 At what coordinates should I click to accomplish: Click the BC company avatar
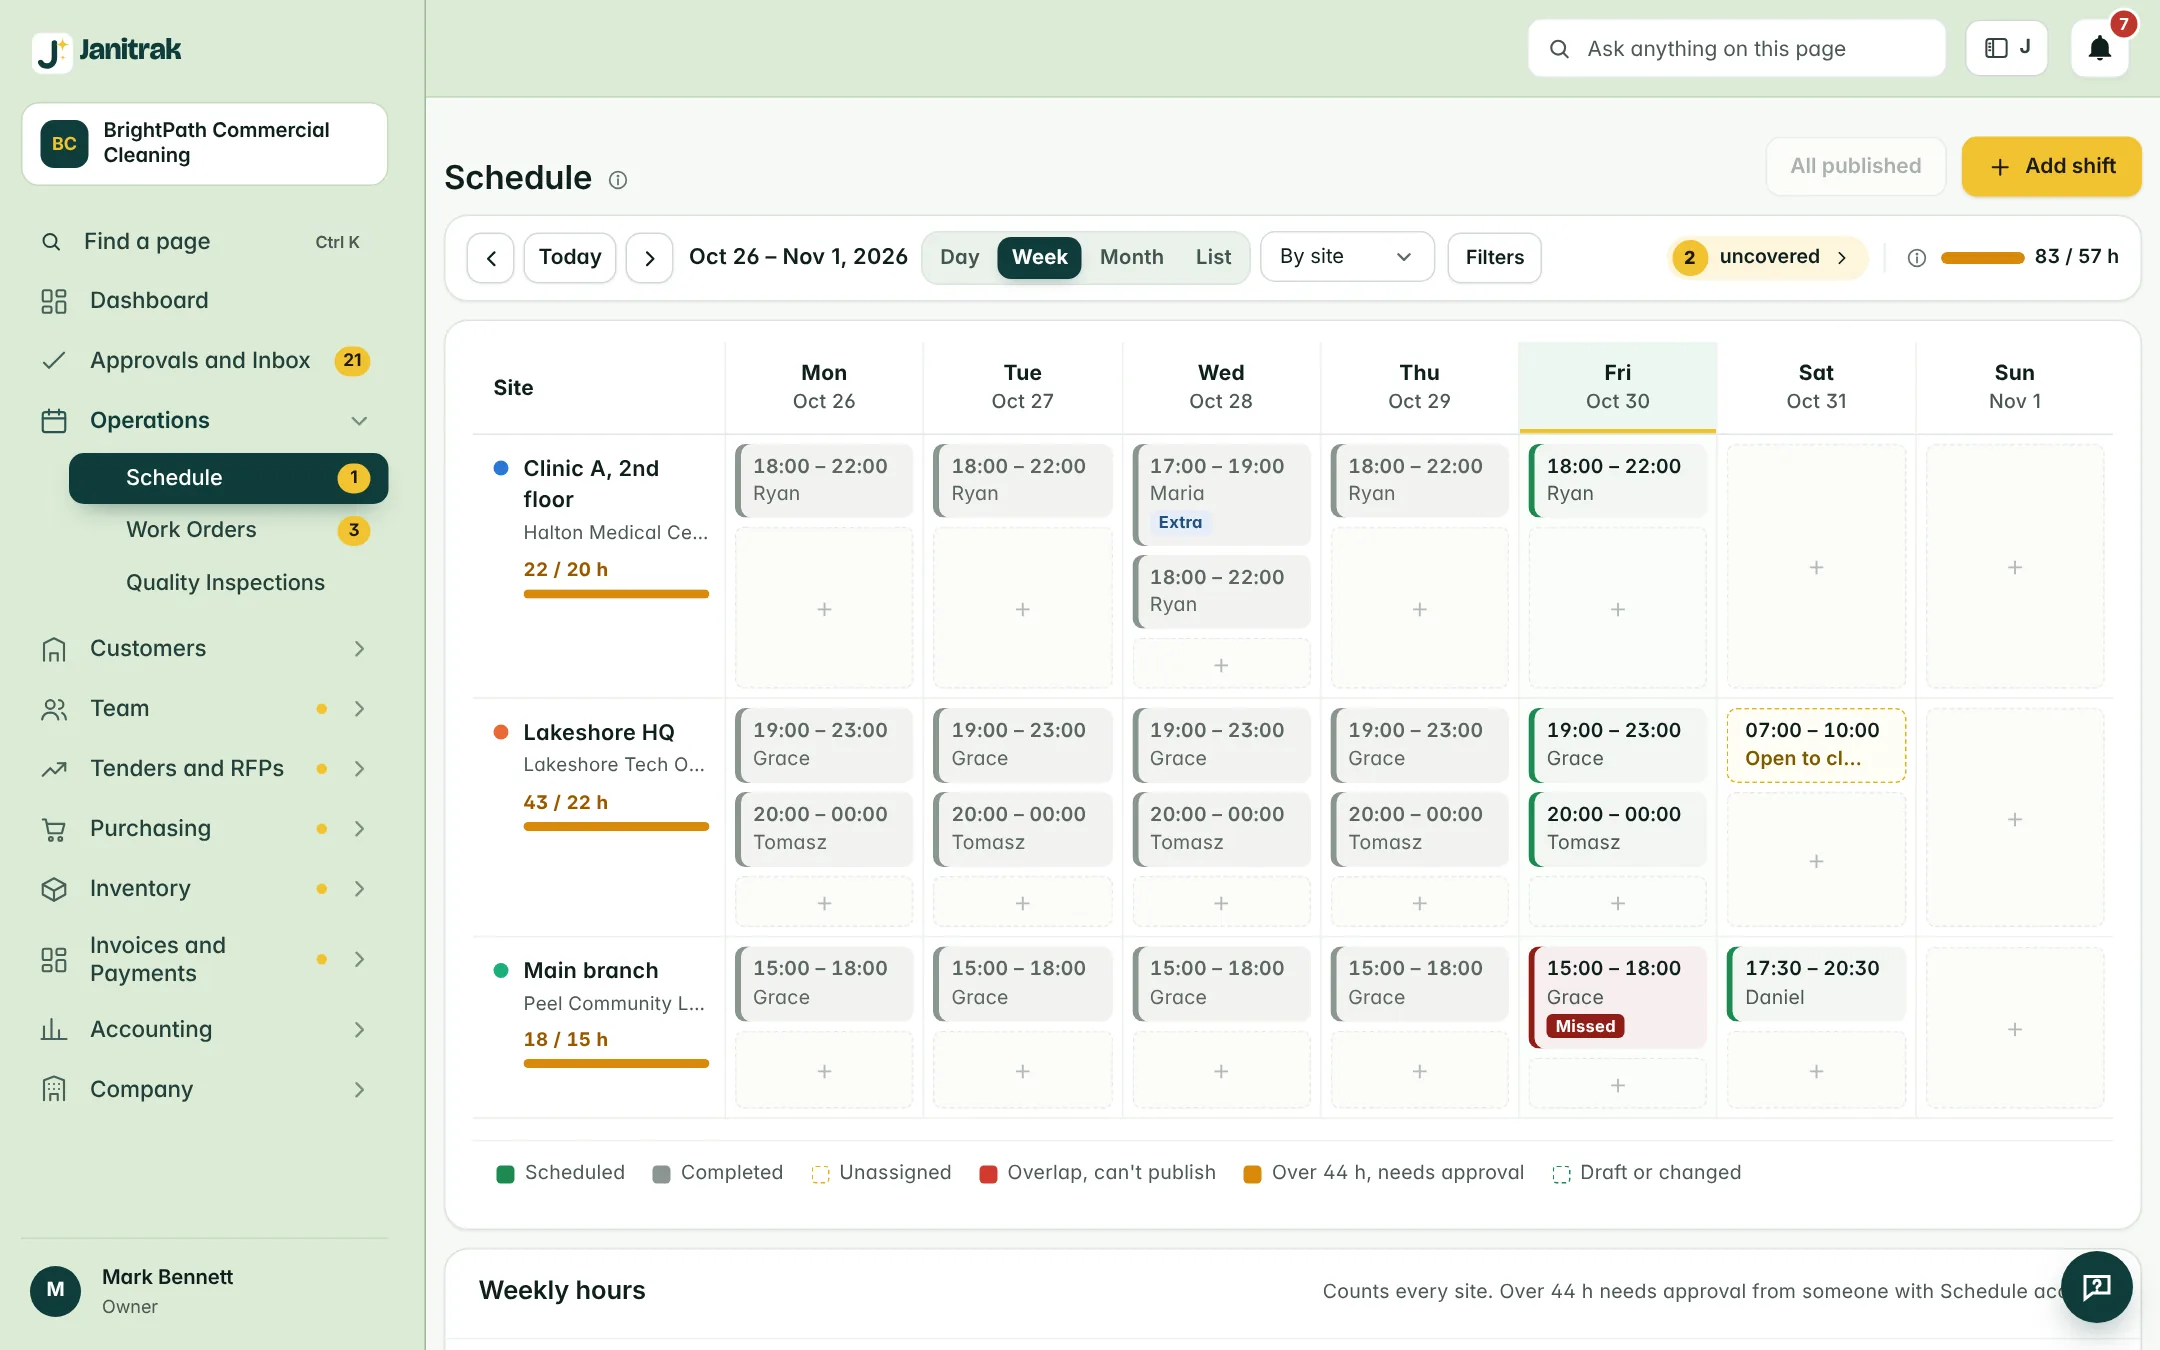[64, 143]
